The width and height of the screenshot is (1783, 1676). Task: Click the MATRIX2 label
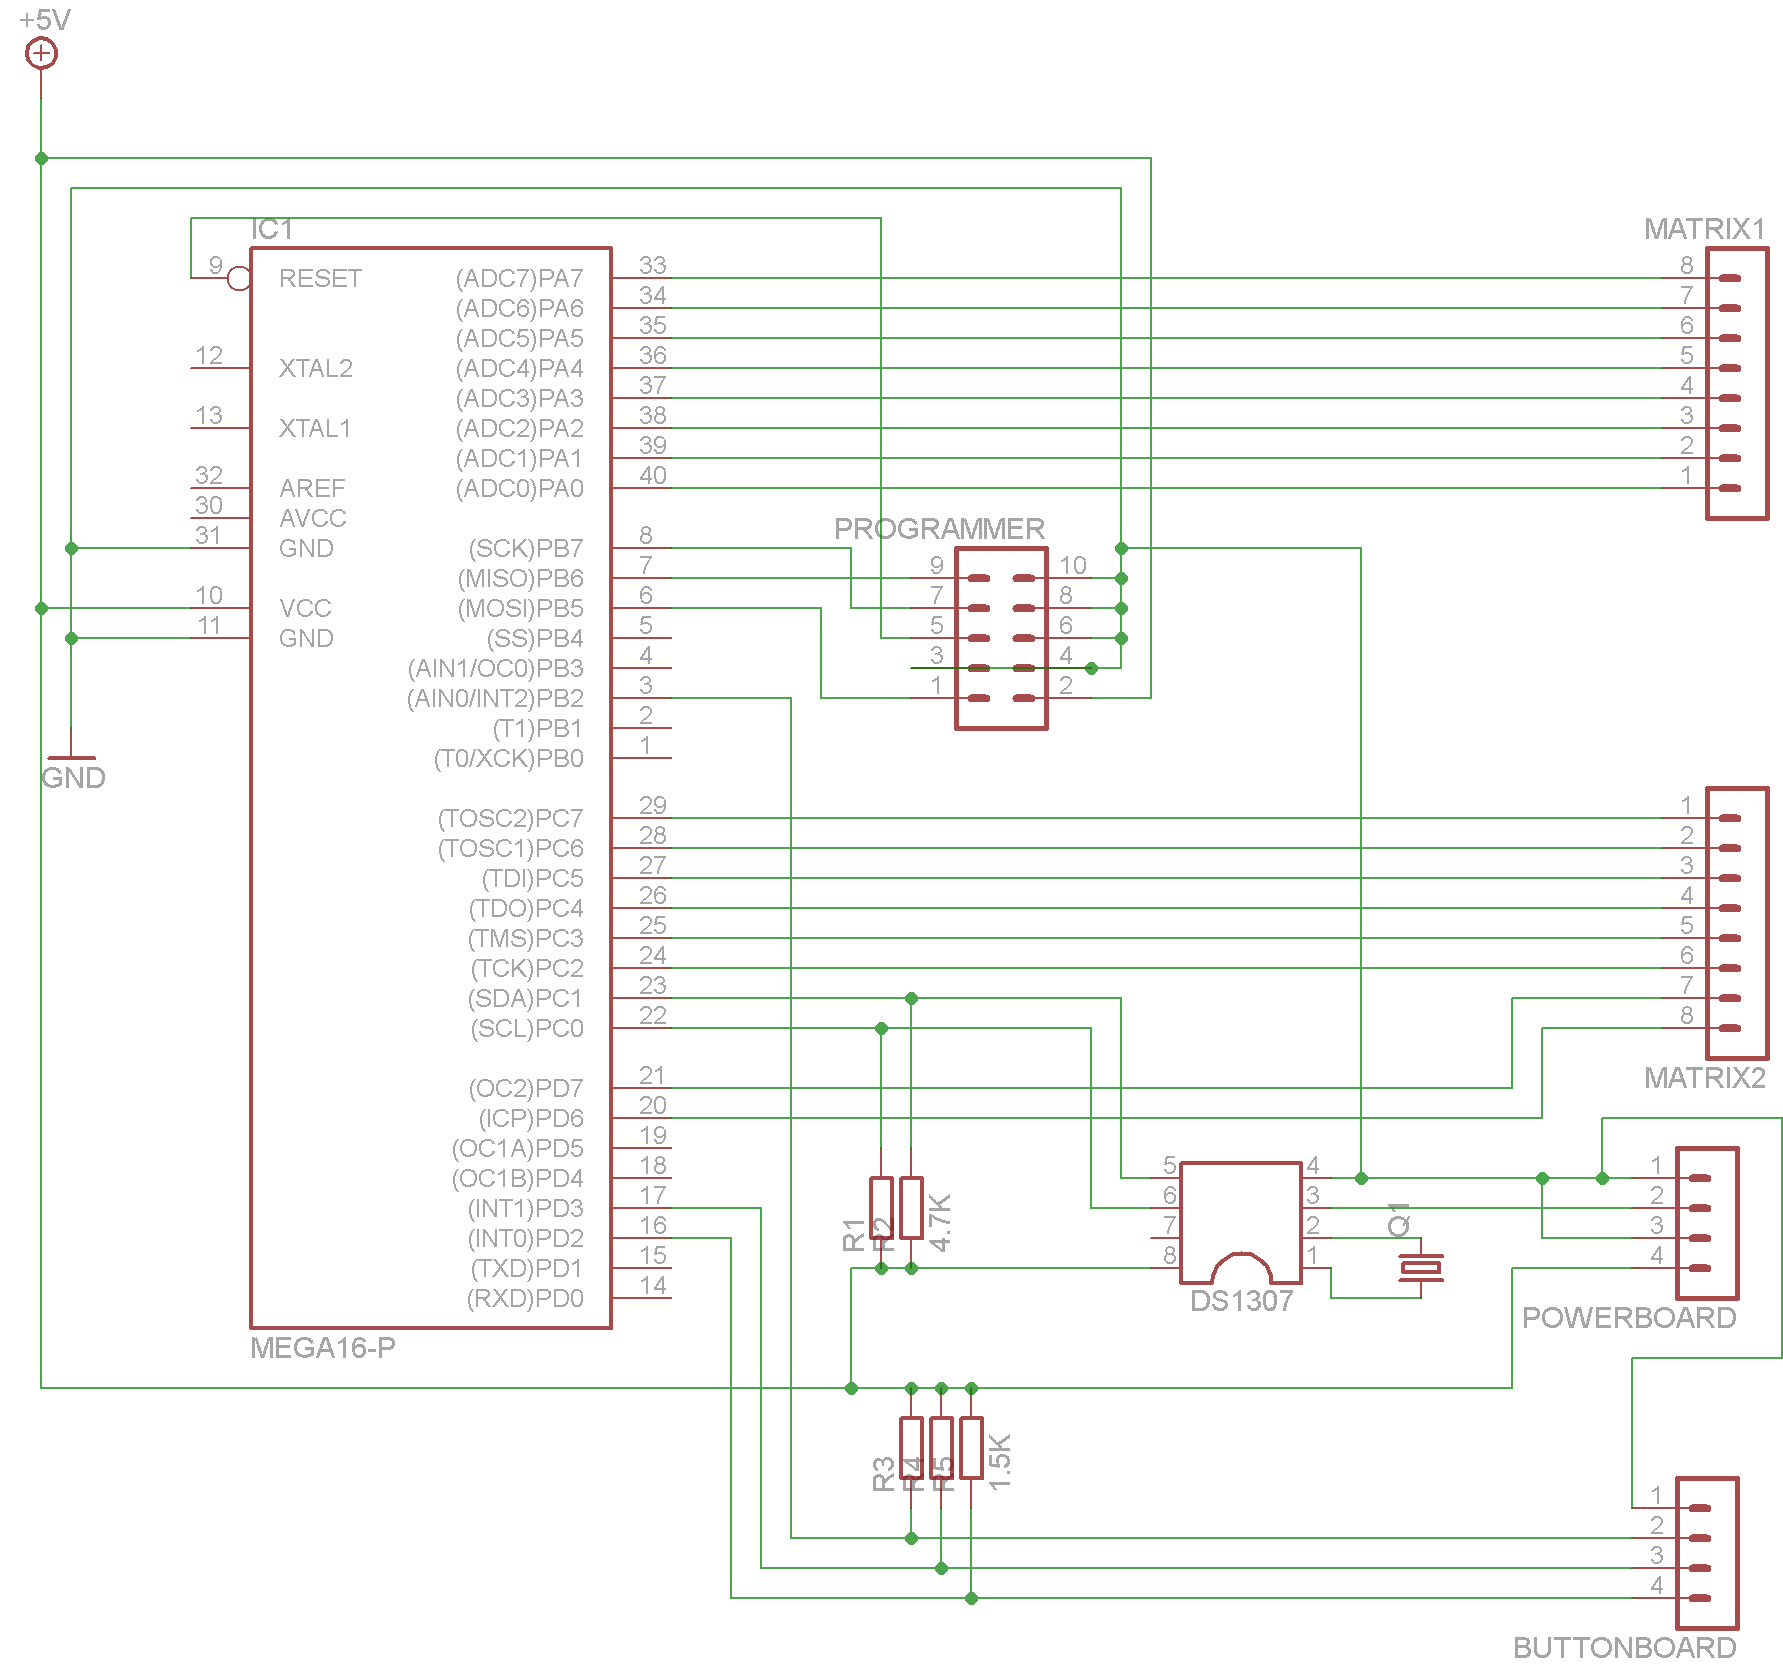[1704, 1078]
